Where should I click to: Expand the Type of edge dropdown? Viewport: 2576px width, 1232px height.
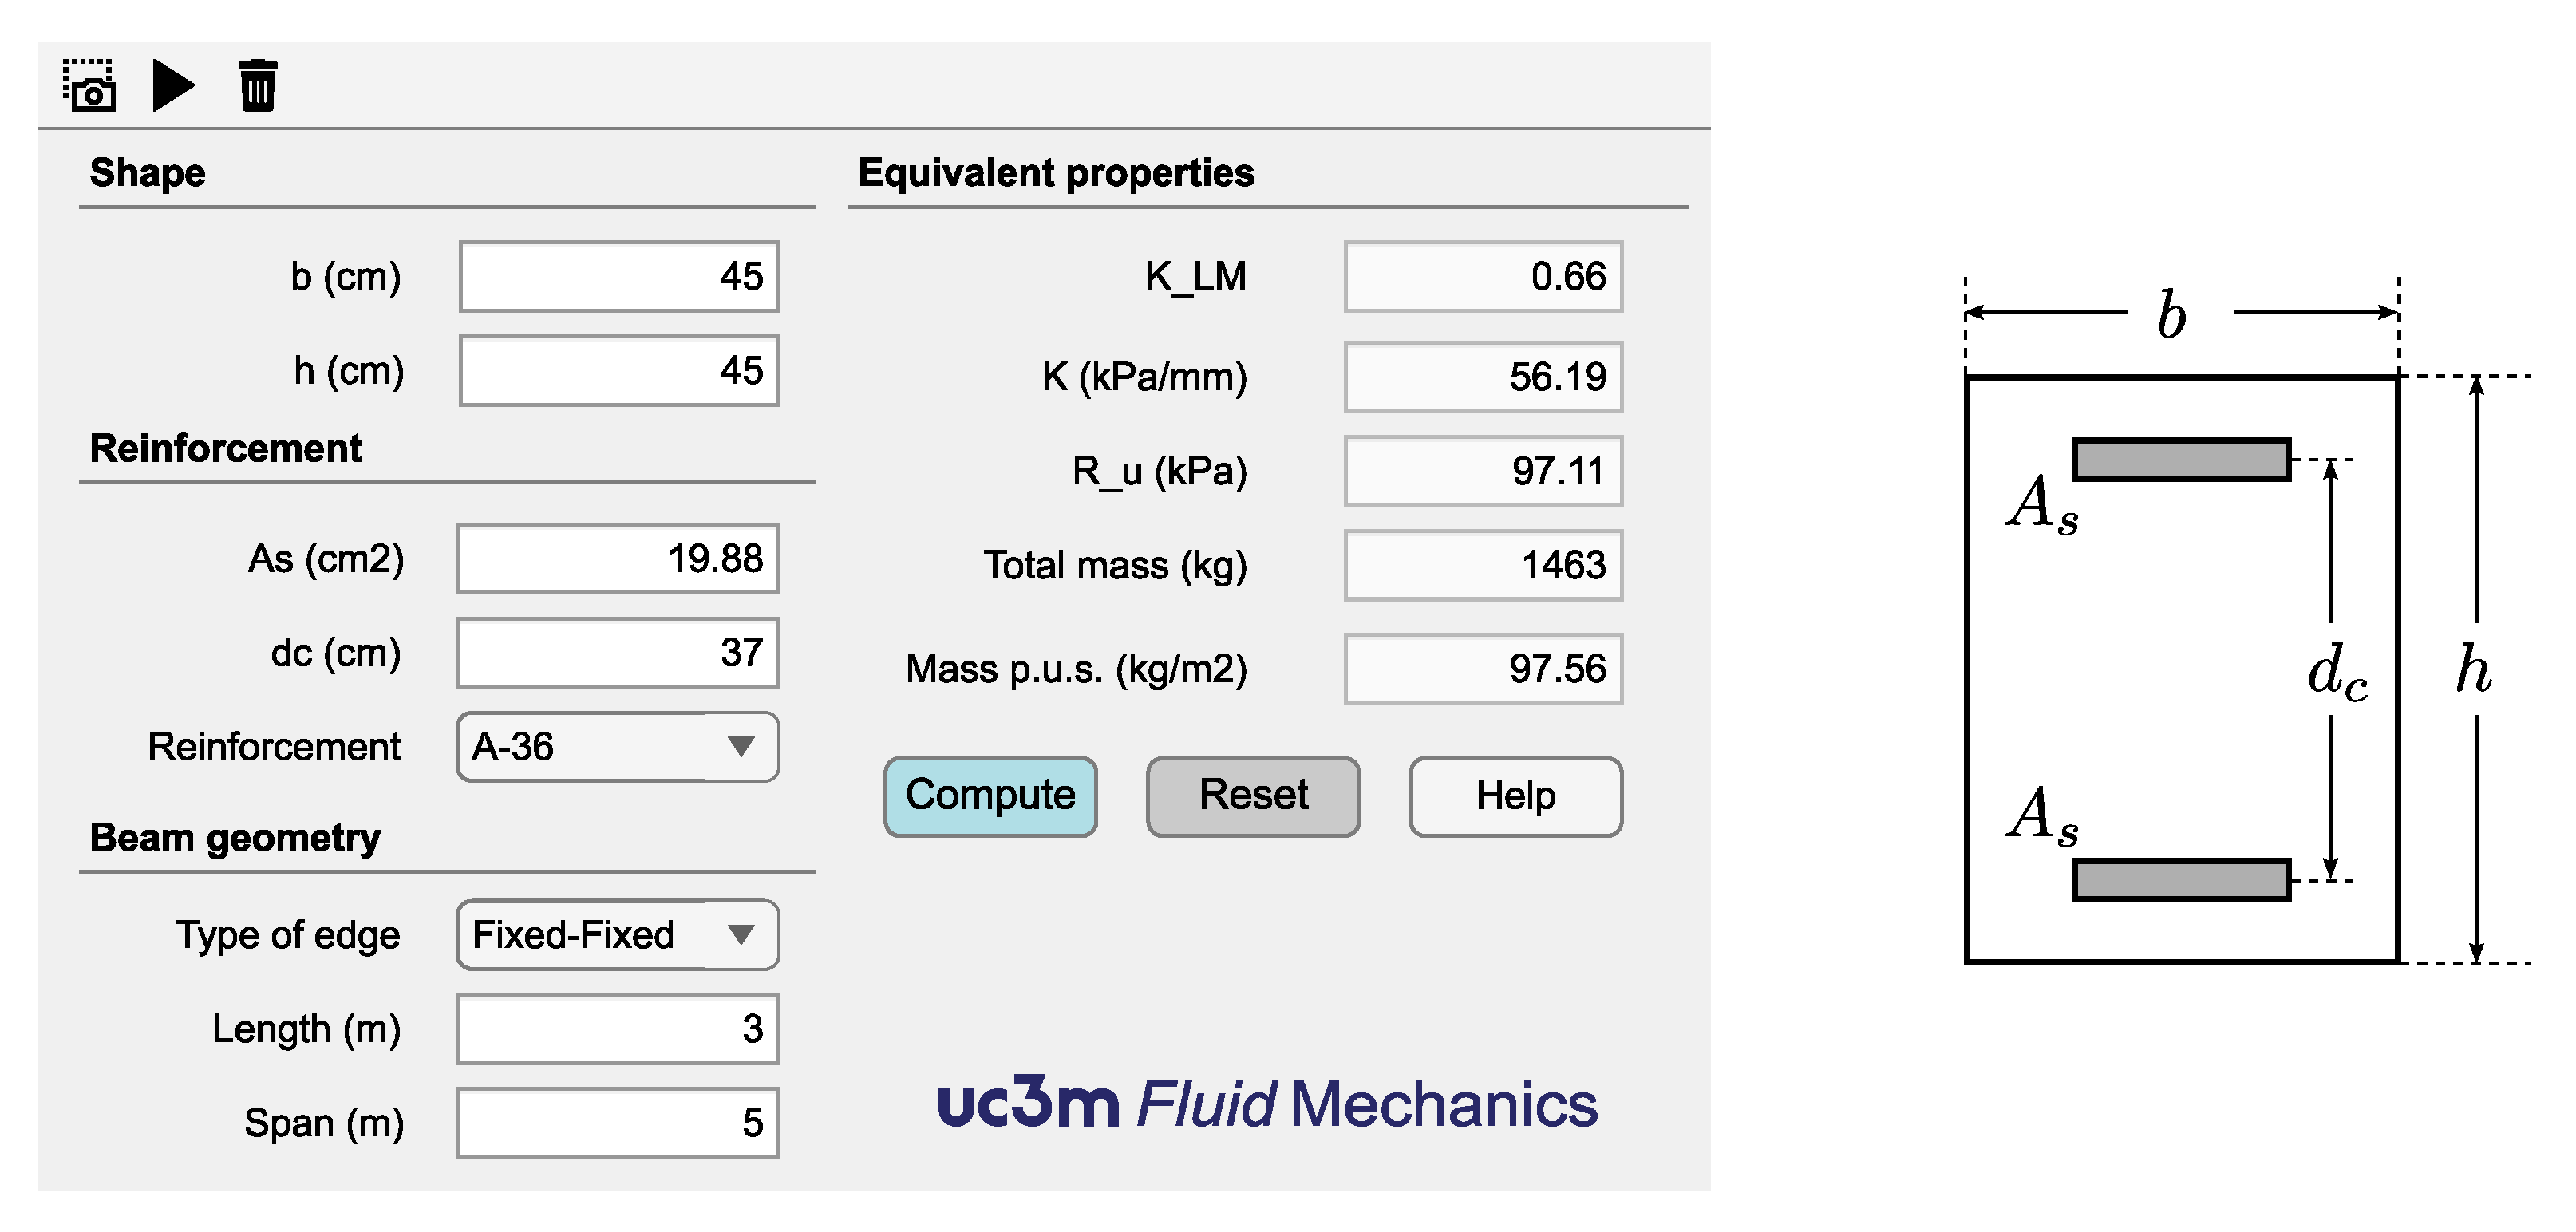coord(617,935)
